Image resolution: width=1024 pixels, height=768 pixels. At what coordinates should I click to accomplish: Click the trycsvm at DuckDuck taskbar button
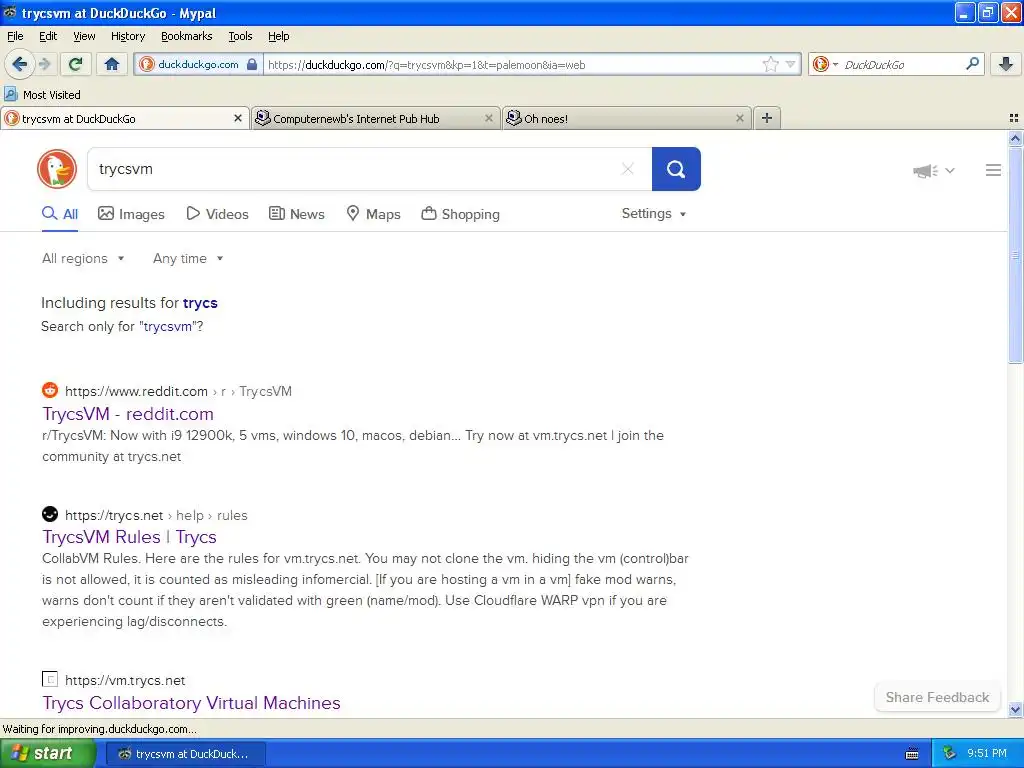(185, 754)
